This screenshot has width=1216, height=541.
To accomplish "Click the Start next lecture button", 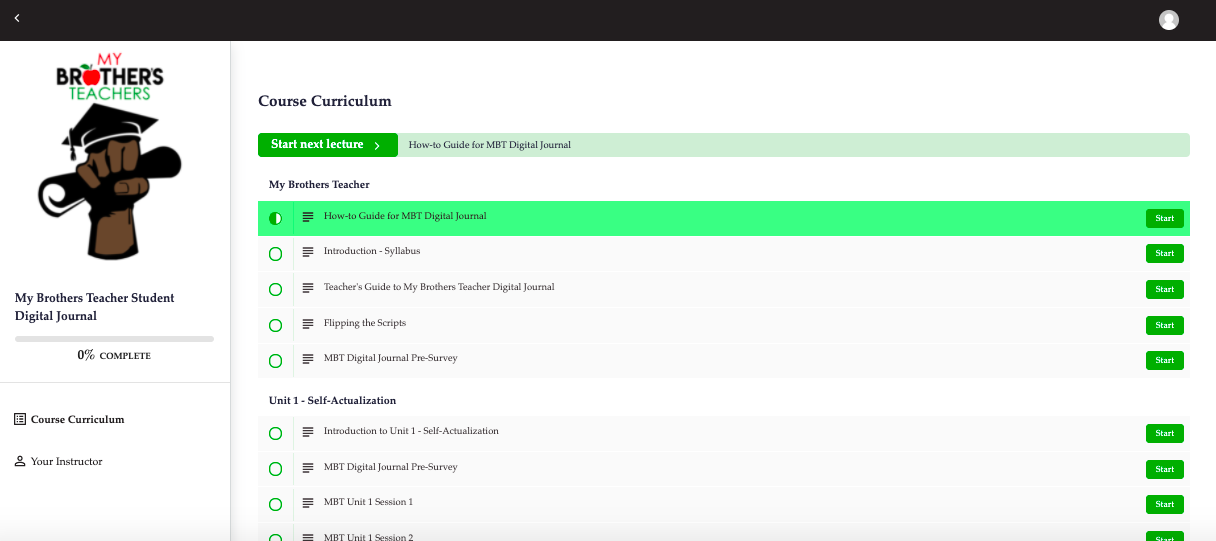I will 328,145.
